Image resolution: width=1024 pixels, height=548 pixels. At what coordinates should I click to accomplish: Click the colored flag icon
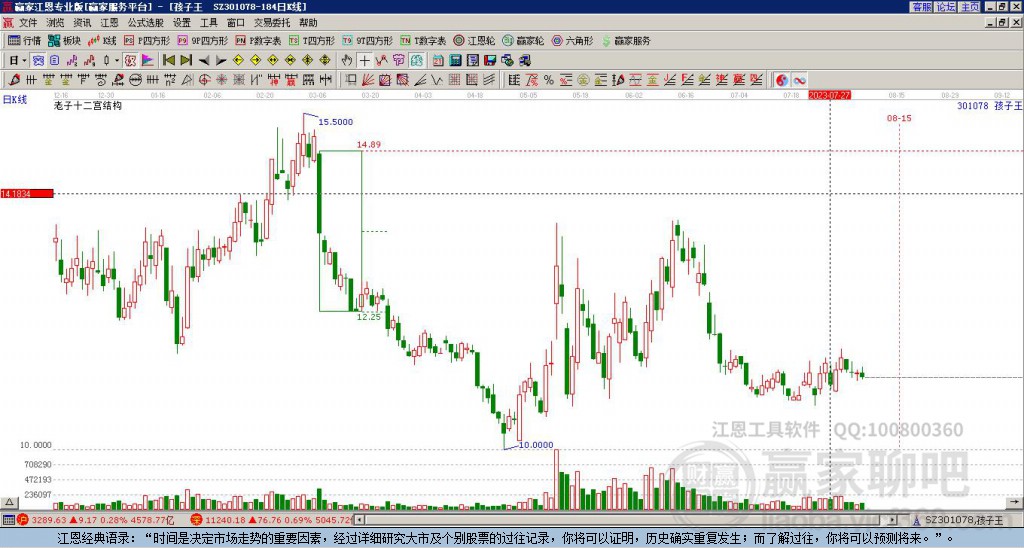pos(148,60)
